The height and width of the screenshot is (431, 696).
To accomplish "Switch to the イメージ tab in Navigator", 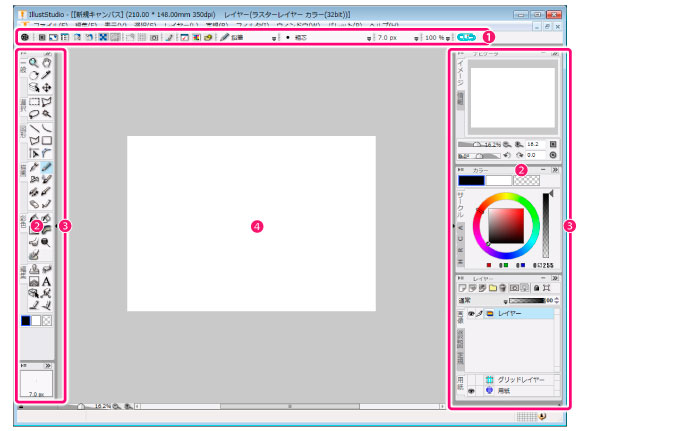I will [461, 73].
